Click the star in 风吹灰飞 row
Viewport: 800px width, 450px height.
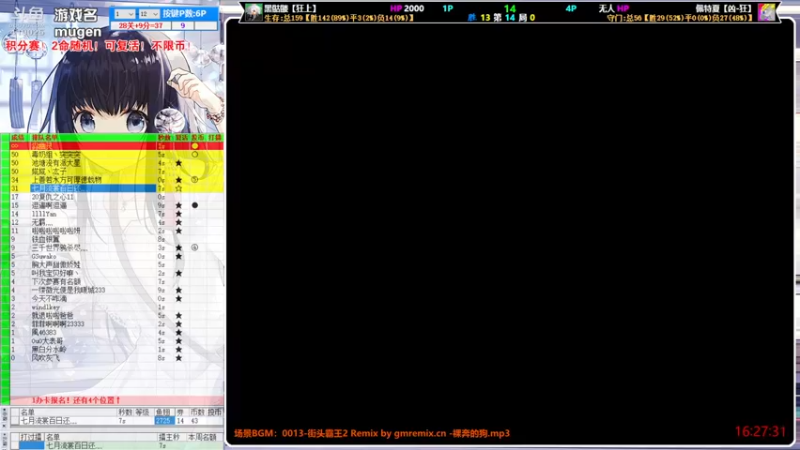(179, 358)
